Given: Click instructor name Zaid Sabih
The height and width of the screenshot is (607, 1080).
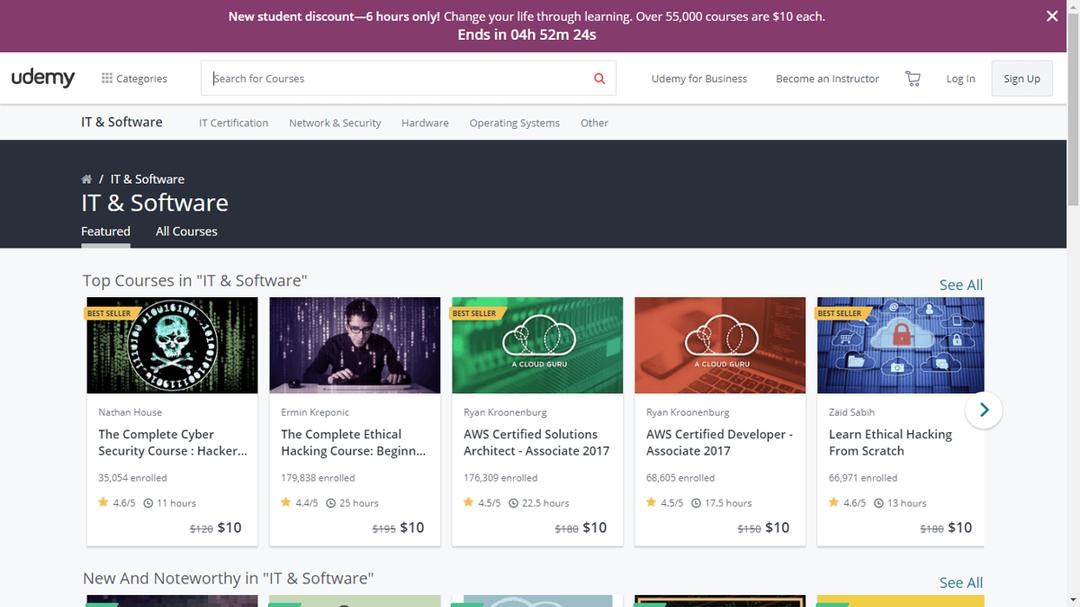Looking at the screenshot, I should coord(851,412).
